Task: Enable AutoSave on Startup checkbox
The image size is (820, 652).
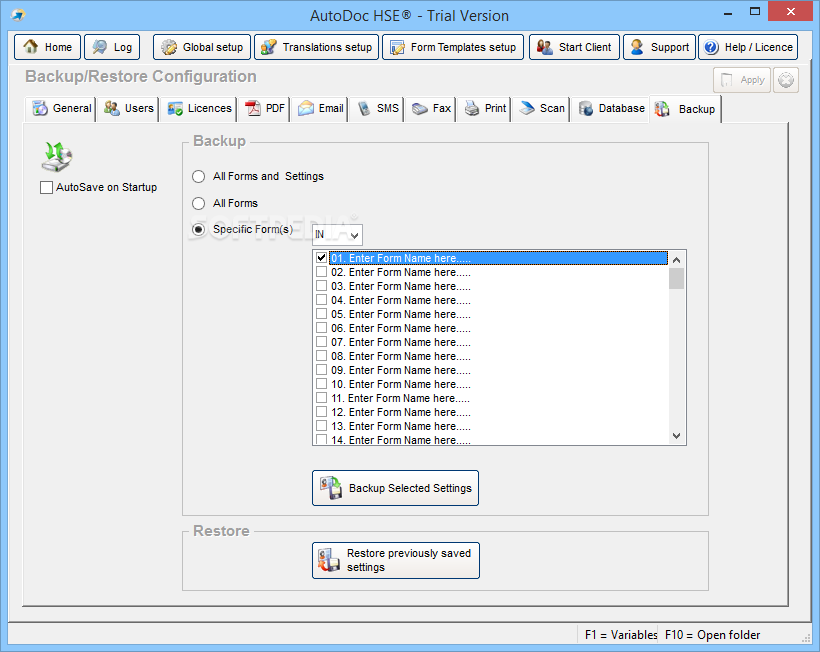Action: pos(47,187)
